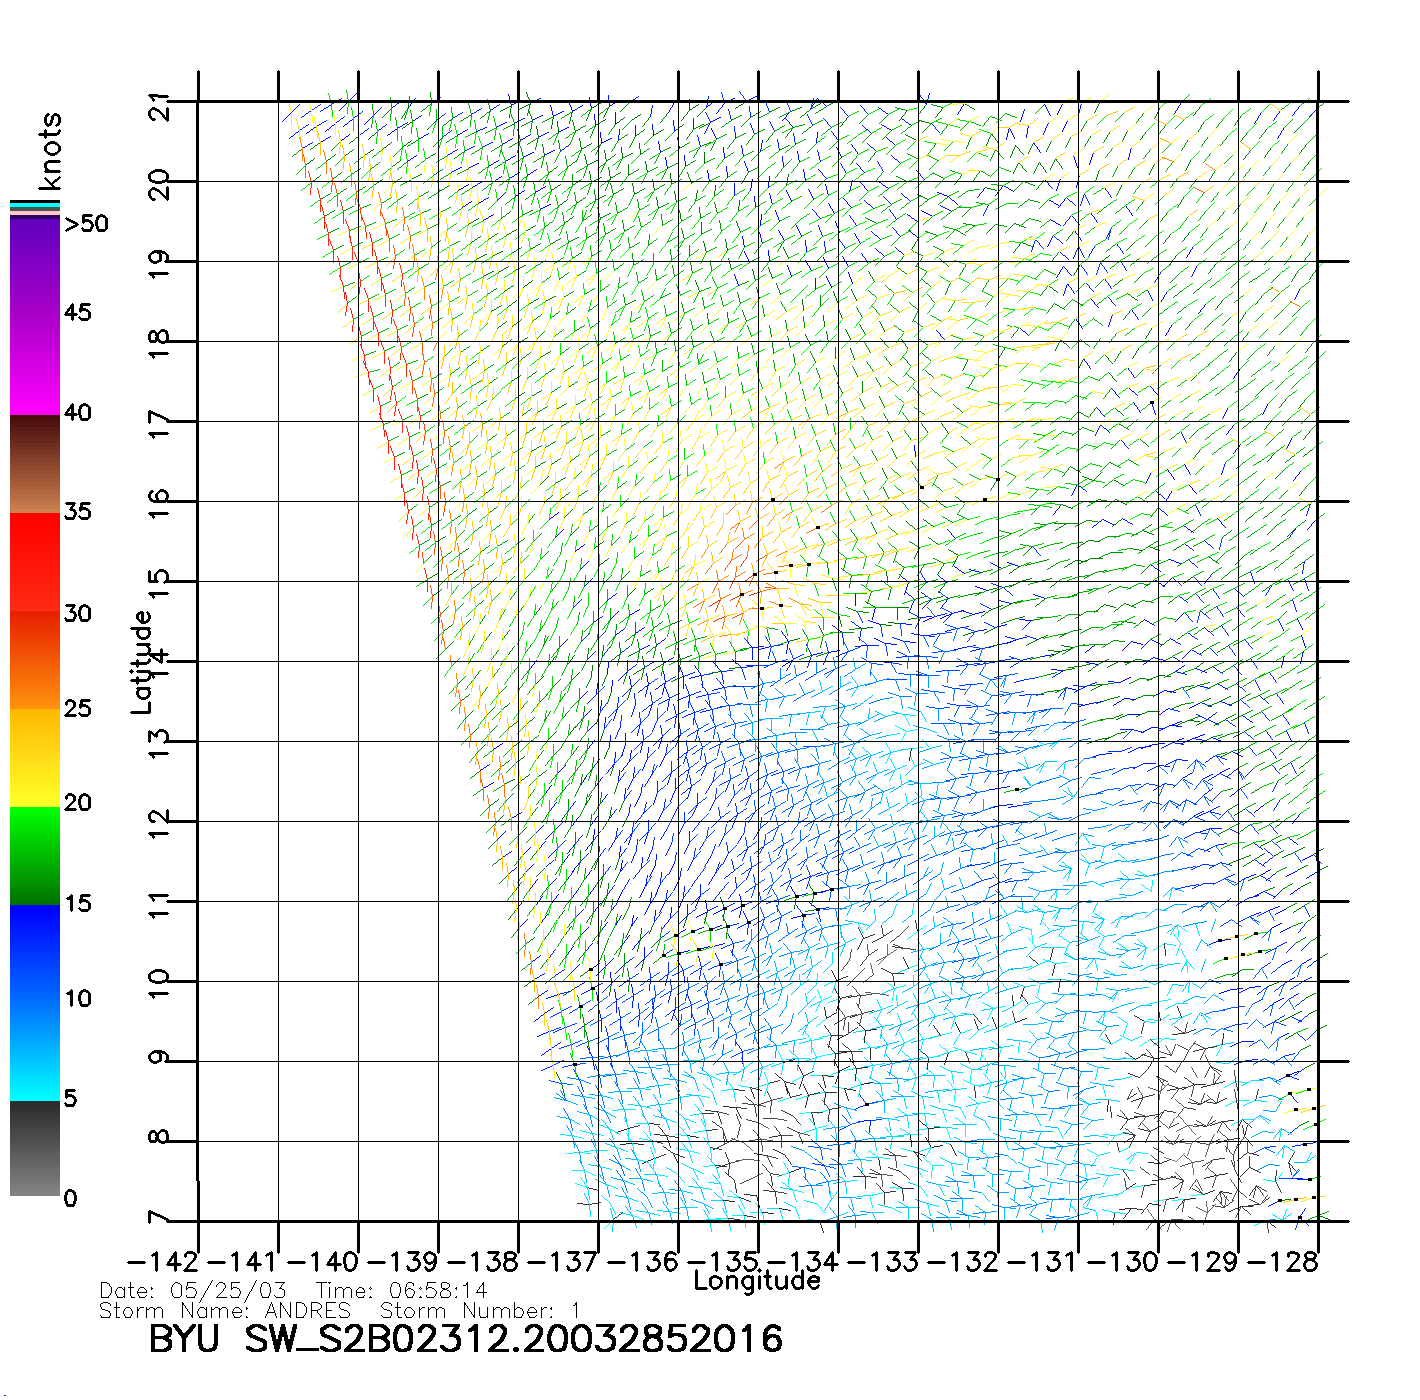Click the 21 latitude tick label

160,105
